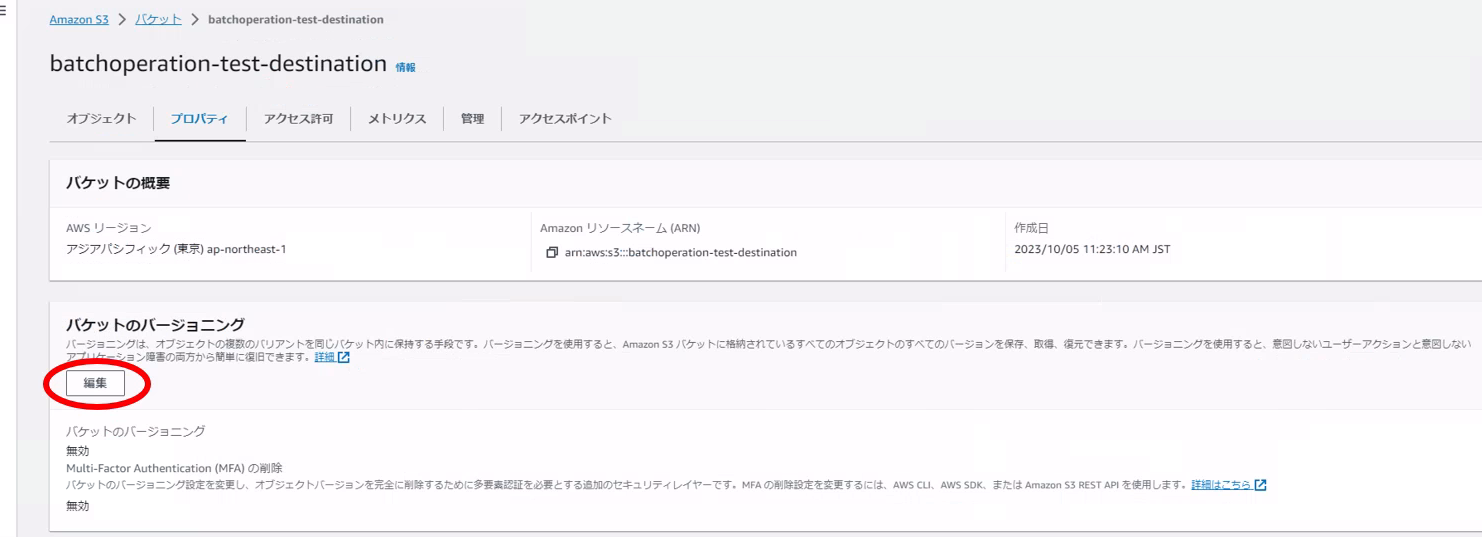The image size is (1482, 537).
Task: Click the 編集 button for versioning
Action: tap(95, 384)
